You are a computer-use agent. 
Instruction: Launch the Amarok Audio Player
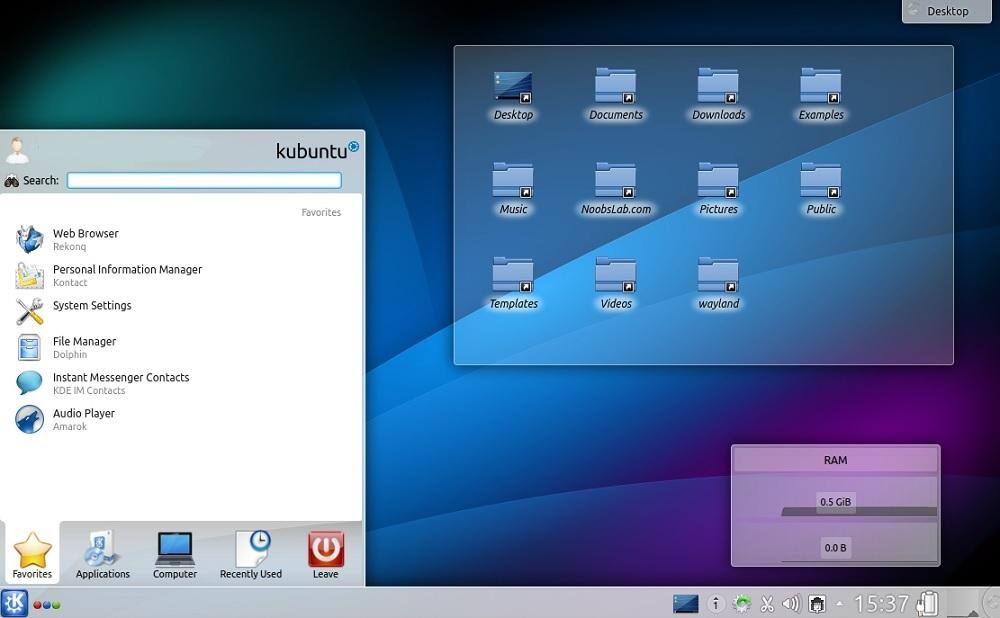(x=83, y=419)
